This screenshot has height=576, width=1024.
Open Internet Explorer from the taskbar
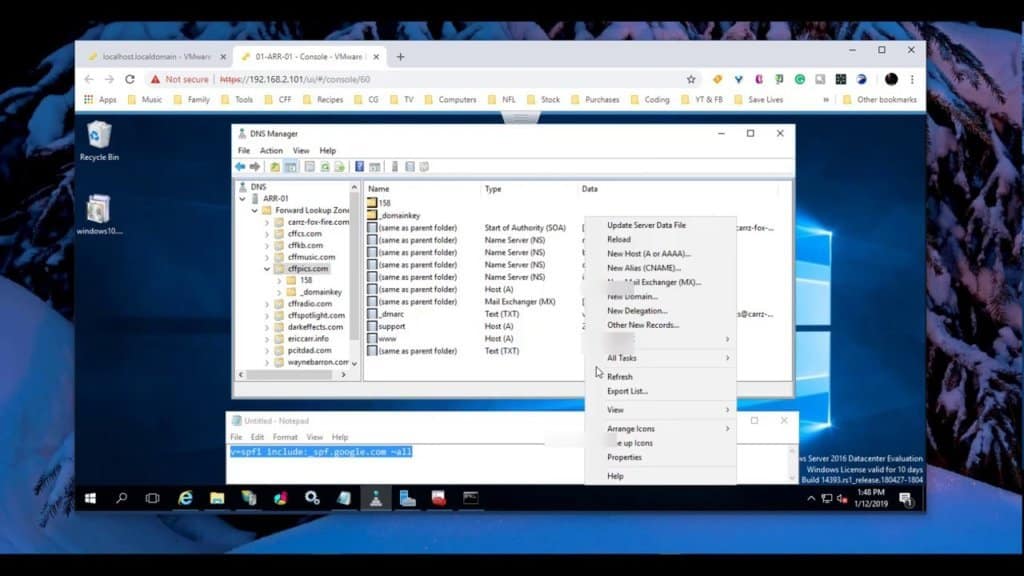(x=185, y=498)
